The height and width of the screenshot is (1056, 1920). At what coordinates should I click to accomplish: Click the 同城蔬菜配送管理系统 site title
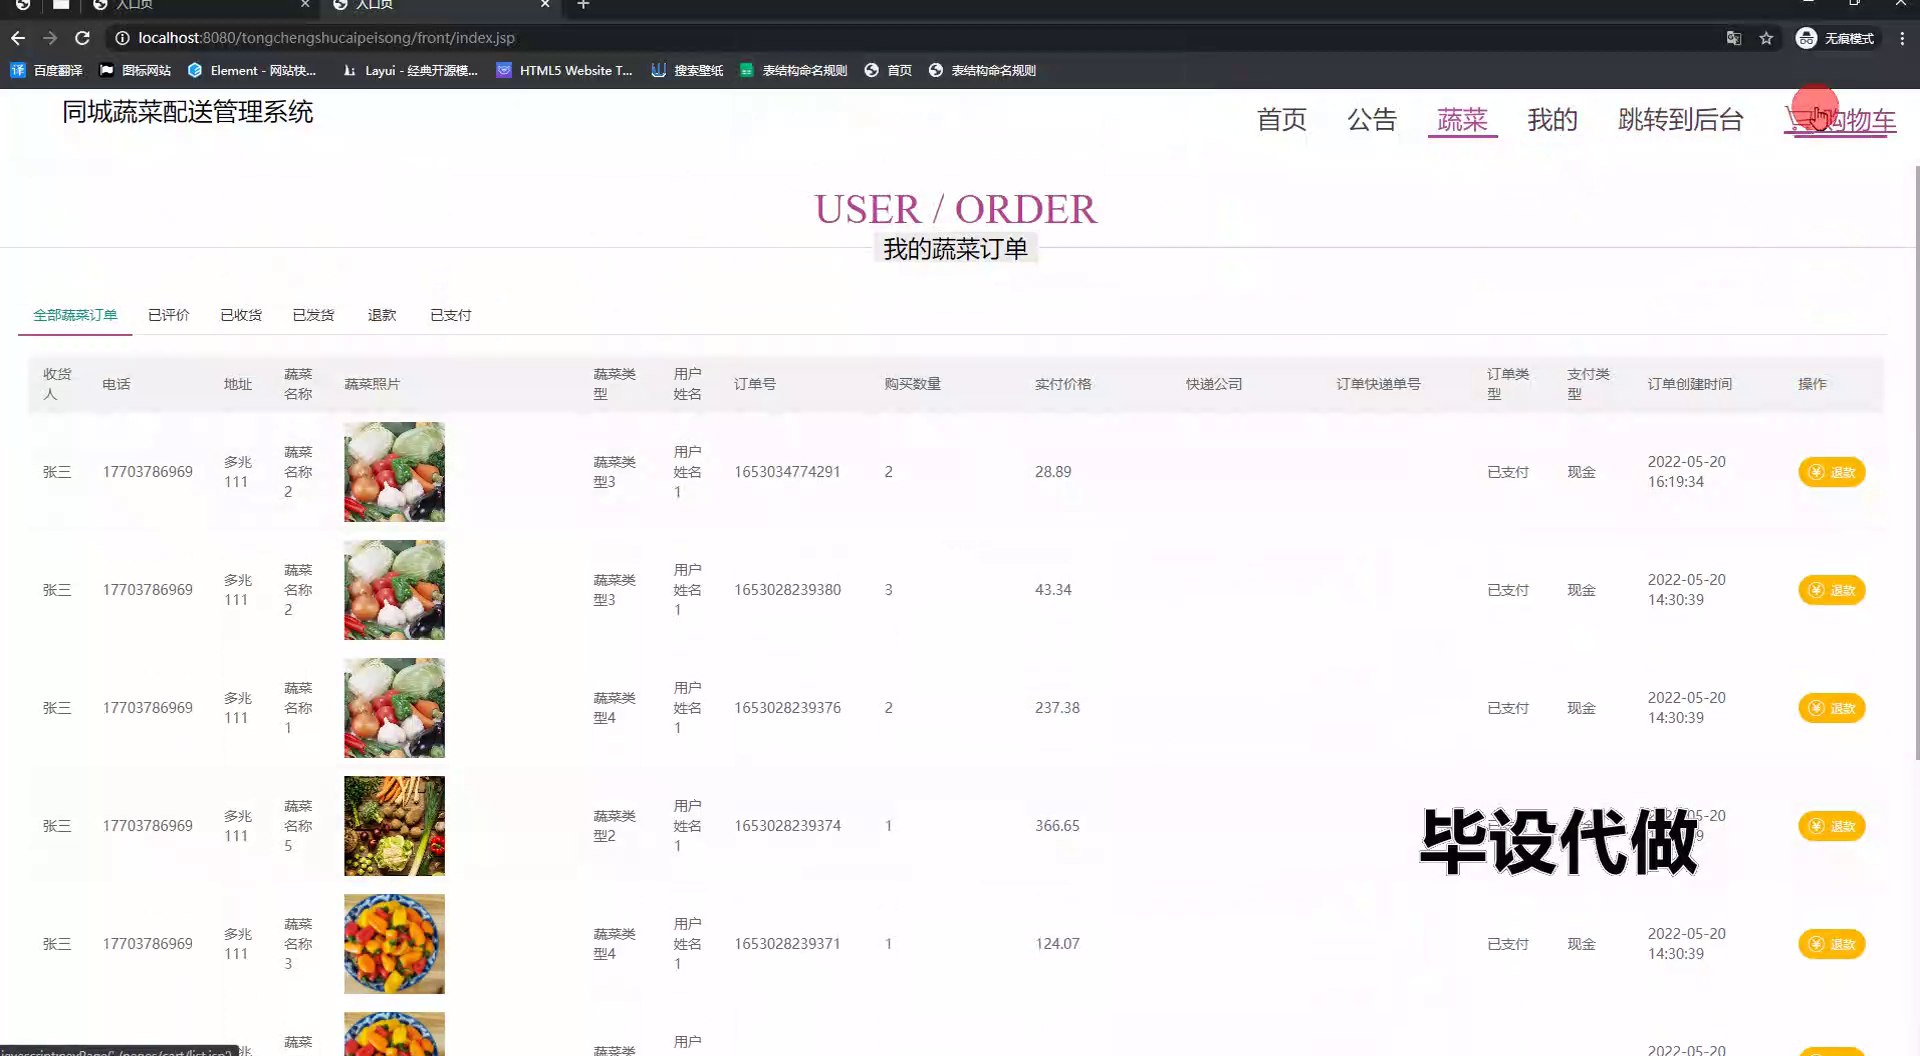pos(188,112)
